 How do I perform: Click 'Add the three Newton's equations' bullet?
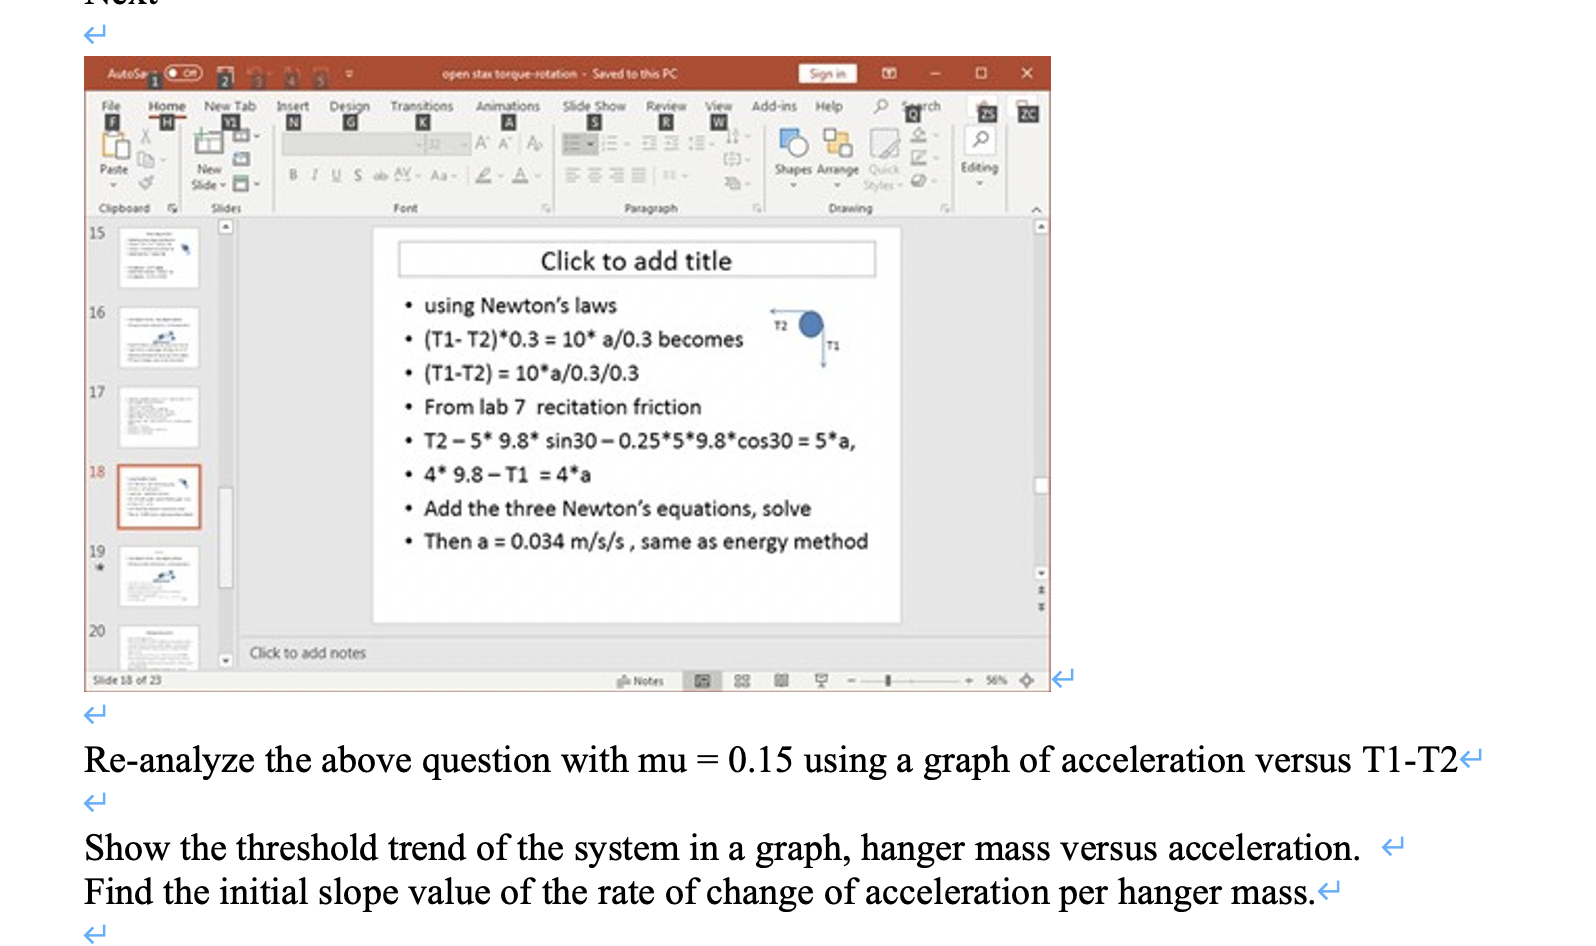coord(617,508)
